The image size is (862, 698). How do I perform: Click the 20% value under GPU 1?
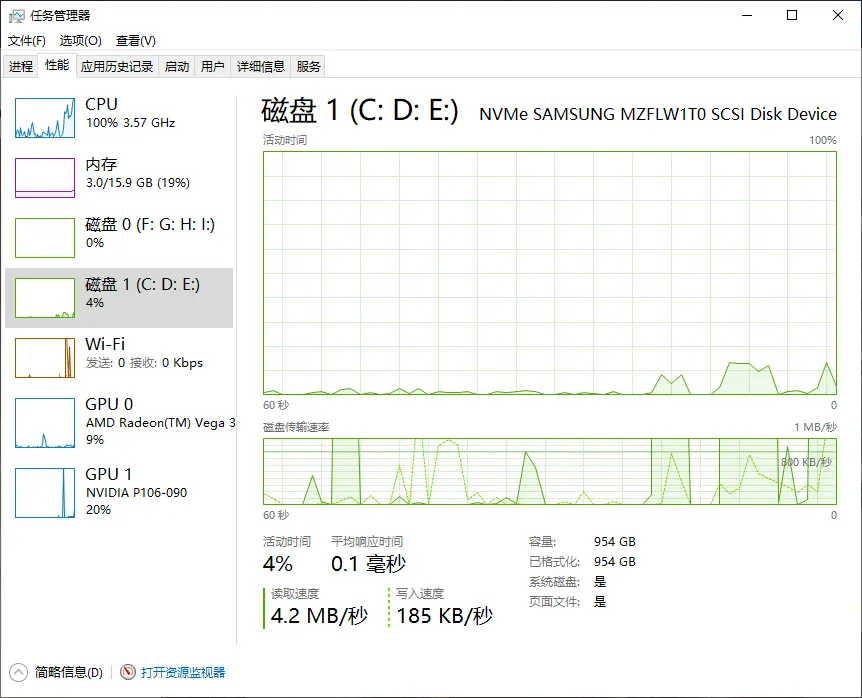tap(98, 509)
